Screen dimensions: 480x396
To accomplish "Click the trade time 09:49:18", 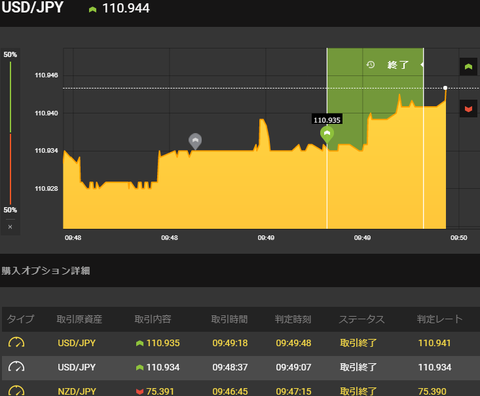I will tap(230, 343).
